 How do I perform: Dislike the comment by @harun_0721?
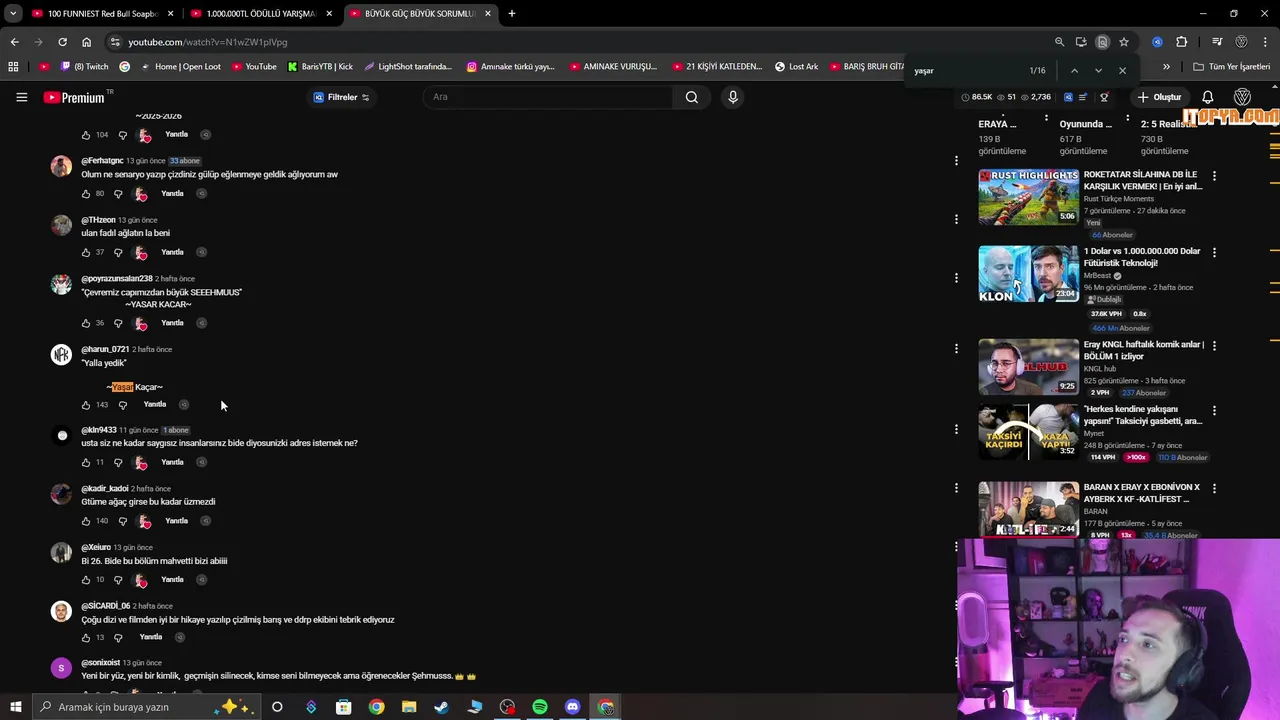122,405
